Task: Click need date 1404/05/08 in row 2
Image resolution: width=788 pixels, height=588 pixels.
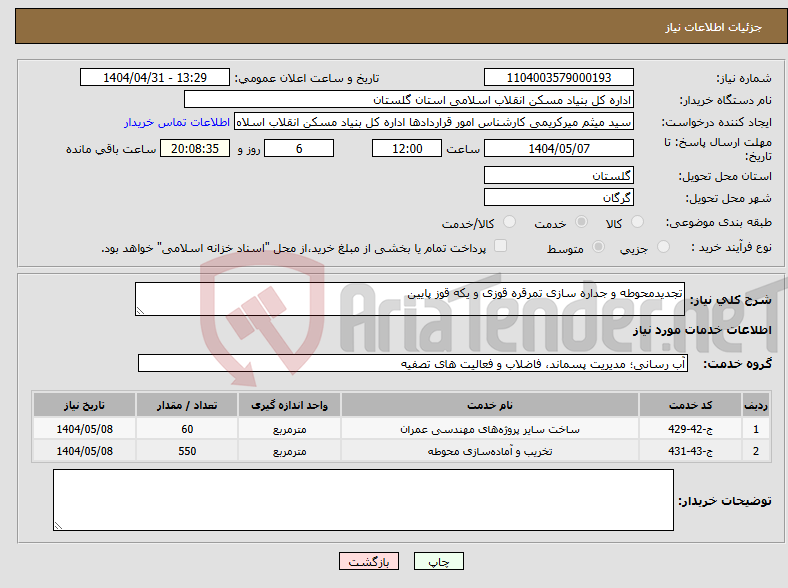Action: pos(84,451)
